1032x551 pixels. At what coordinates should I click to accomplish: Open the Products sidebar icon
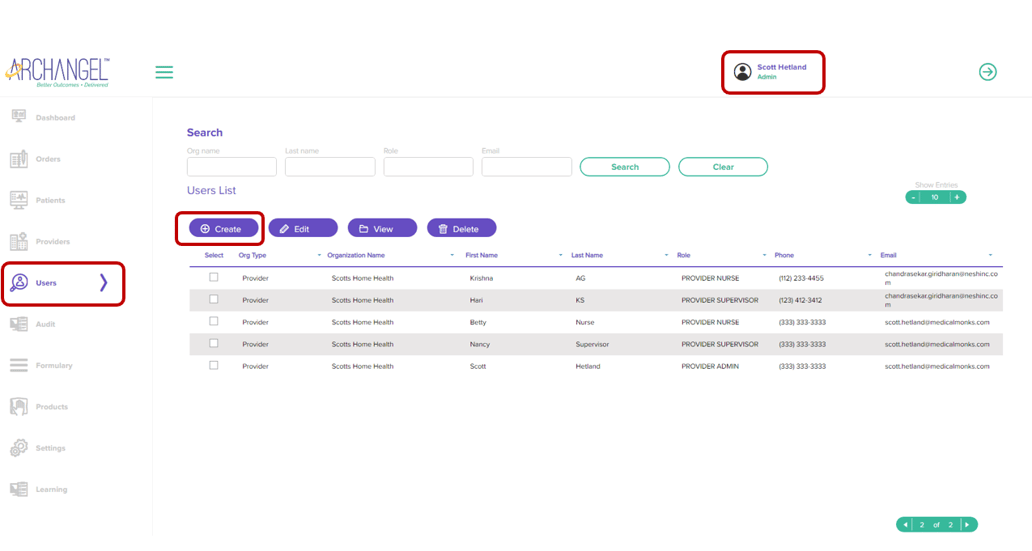pyautogui.click(x=19, y=407)
